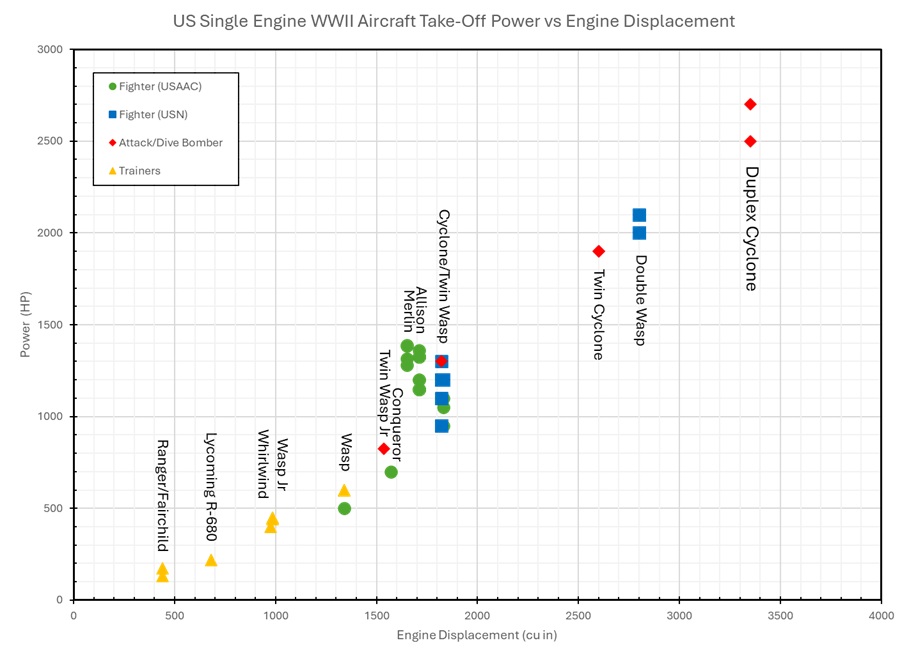Click the Fighter (USN) legend entry text
Viewport: 909px width, 659px height.
(153, 115)
